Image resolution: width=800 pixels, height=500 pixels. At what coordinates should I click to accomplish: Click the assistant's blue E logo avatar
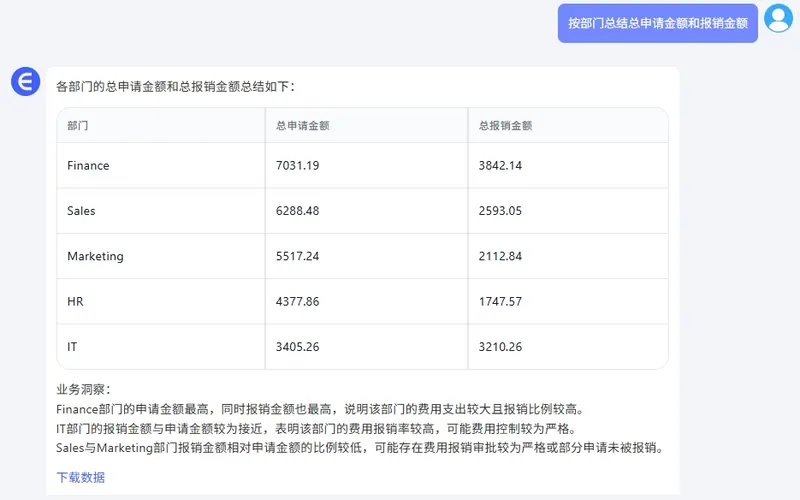(25, 82)
